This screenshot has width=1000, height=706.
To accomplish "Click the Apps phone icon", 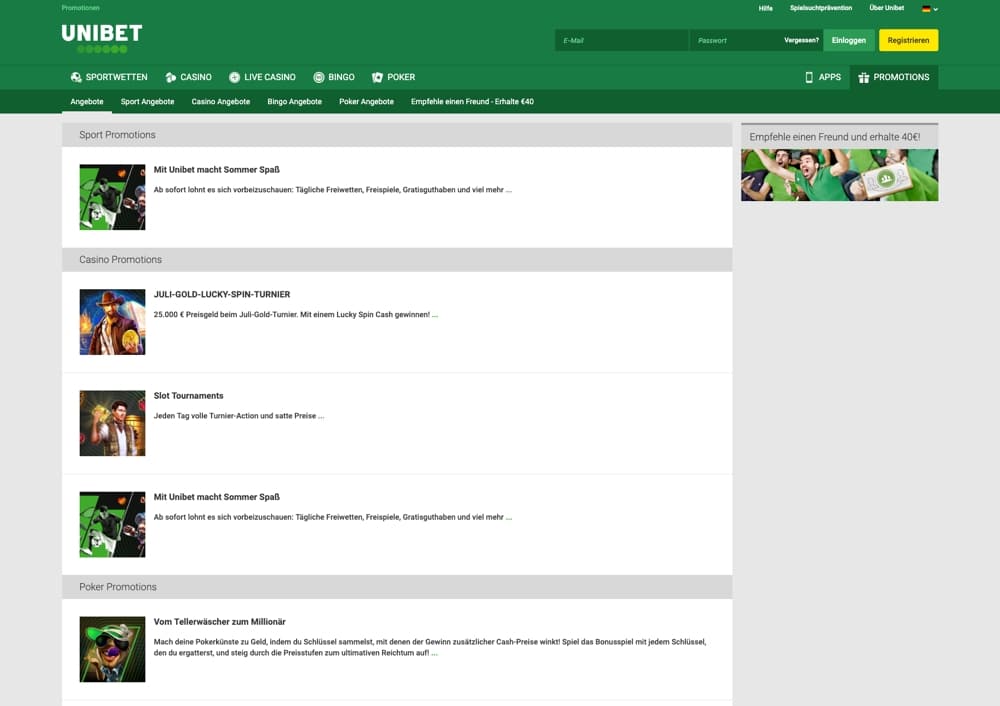I will 809,77.
